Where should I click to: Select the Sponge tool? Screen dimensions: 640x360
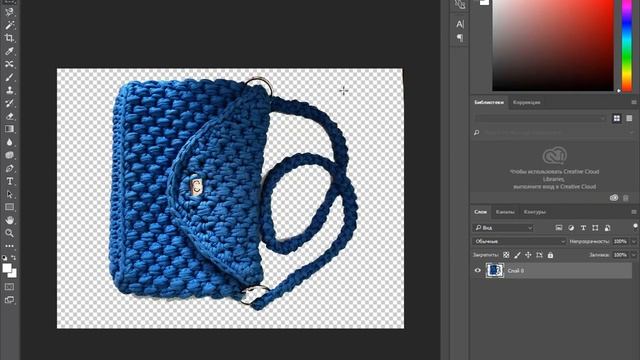coord(9,155)
